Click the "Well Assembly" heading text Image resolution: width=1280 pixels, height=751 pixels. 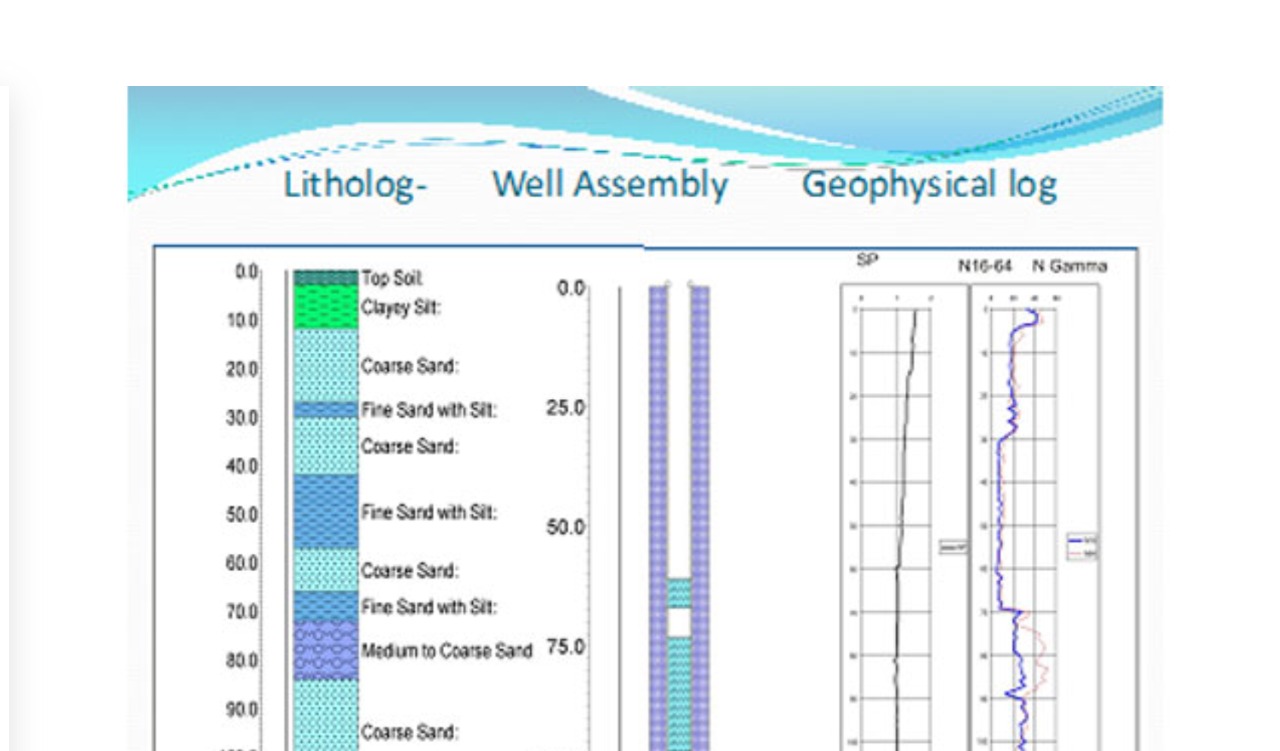coord(610,185)
